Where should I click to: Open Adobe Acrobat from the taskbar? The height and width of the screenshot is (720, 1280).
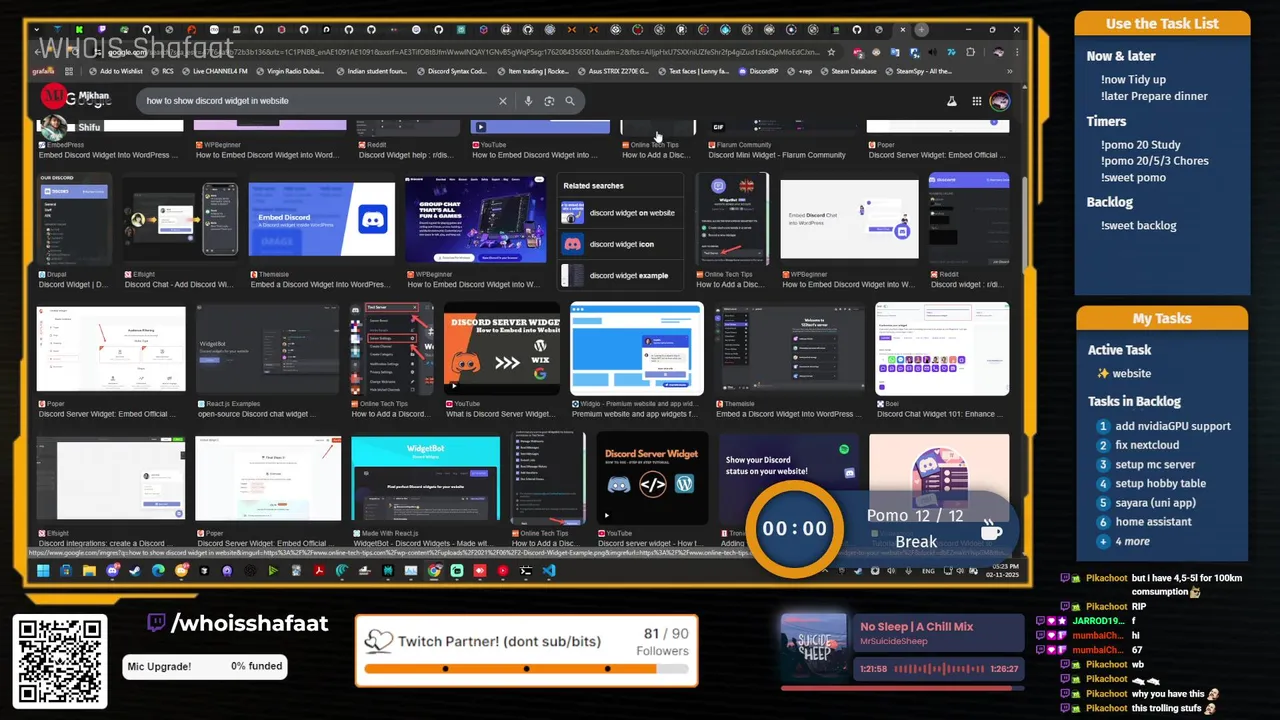pyautogui.click(x=319, y=571)
